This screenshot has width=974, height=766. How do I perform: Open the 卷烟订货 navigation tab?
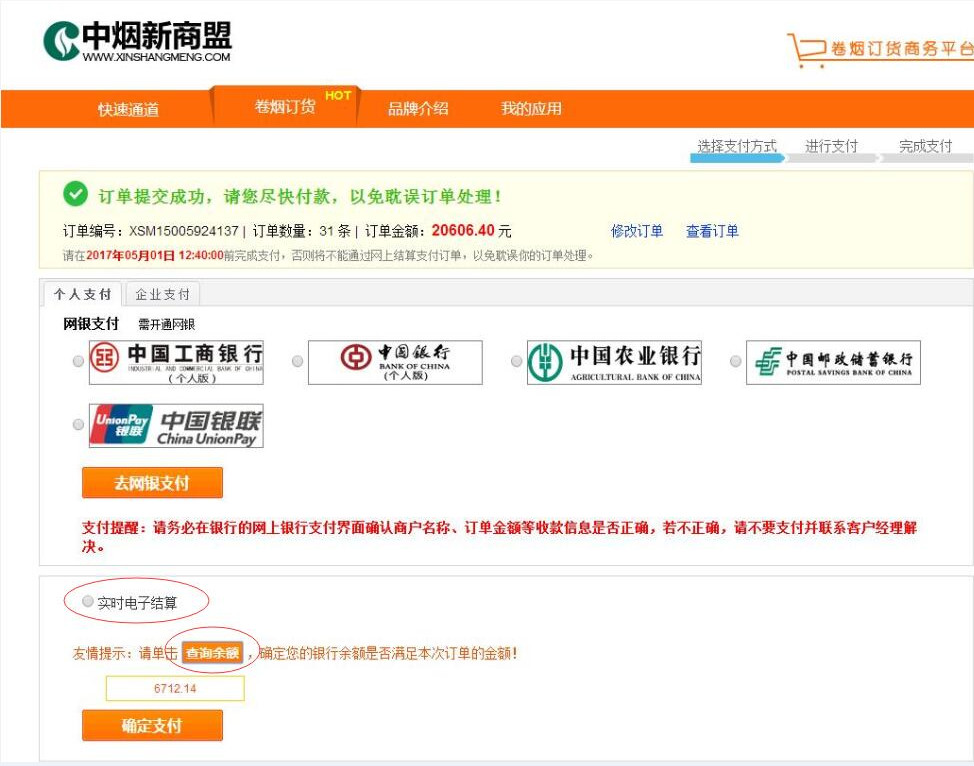tap(285, 107)
